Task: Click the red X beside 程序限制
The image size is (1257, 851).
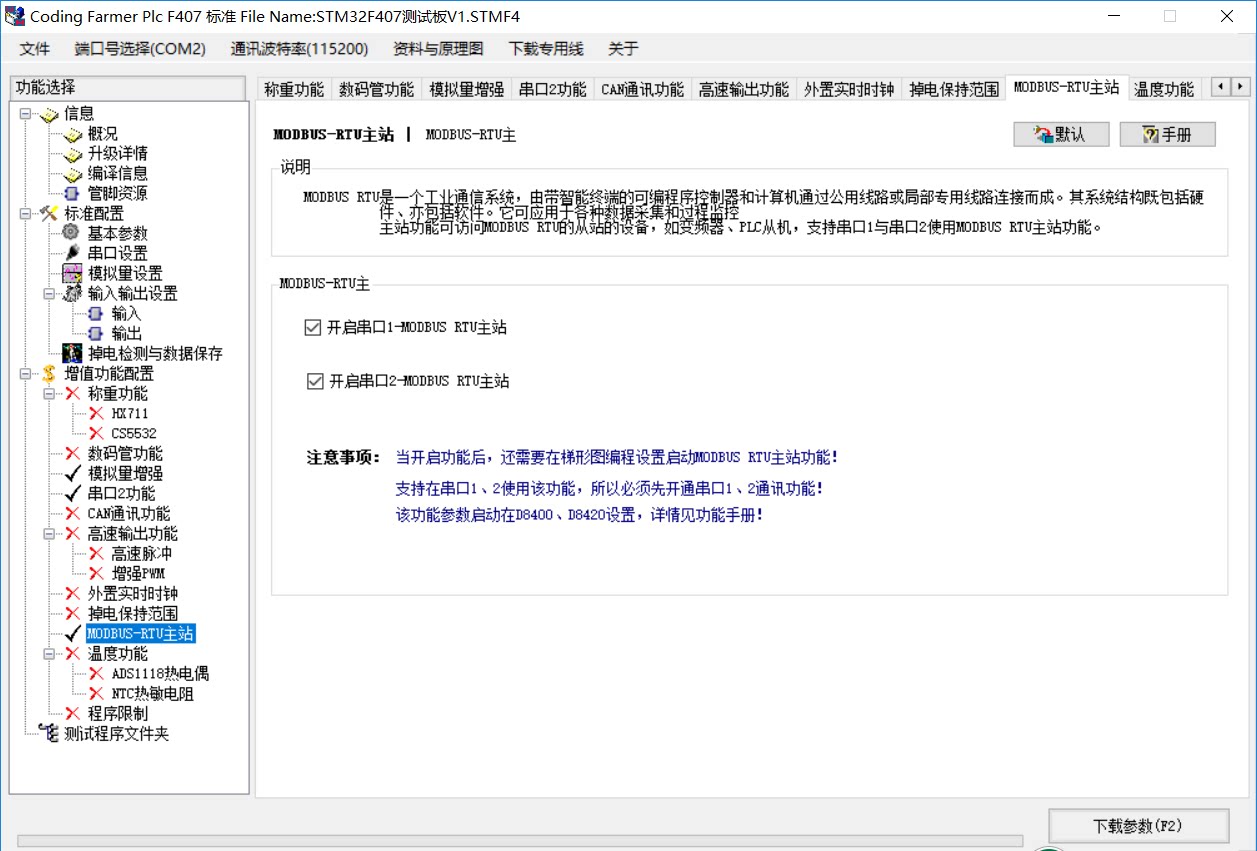Action: point(72,714)
